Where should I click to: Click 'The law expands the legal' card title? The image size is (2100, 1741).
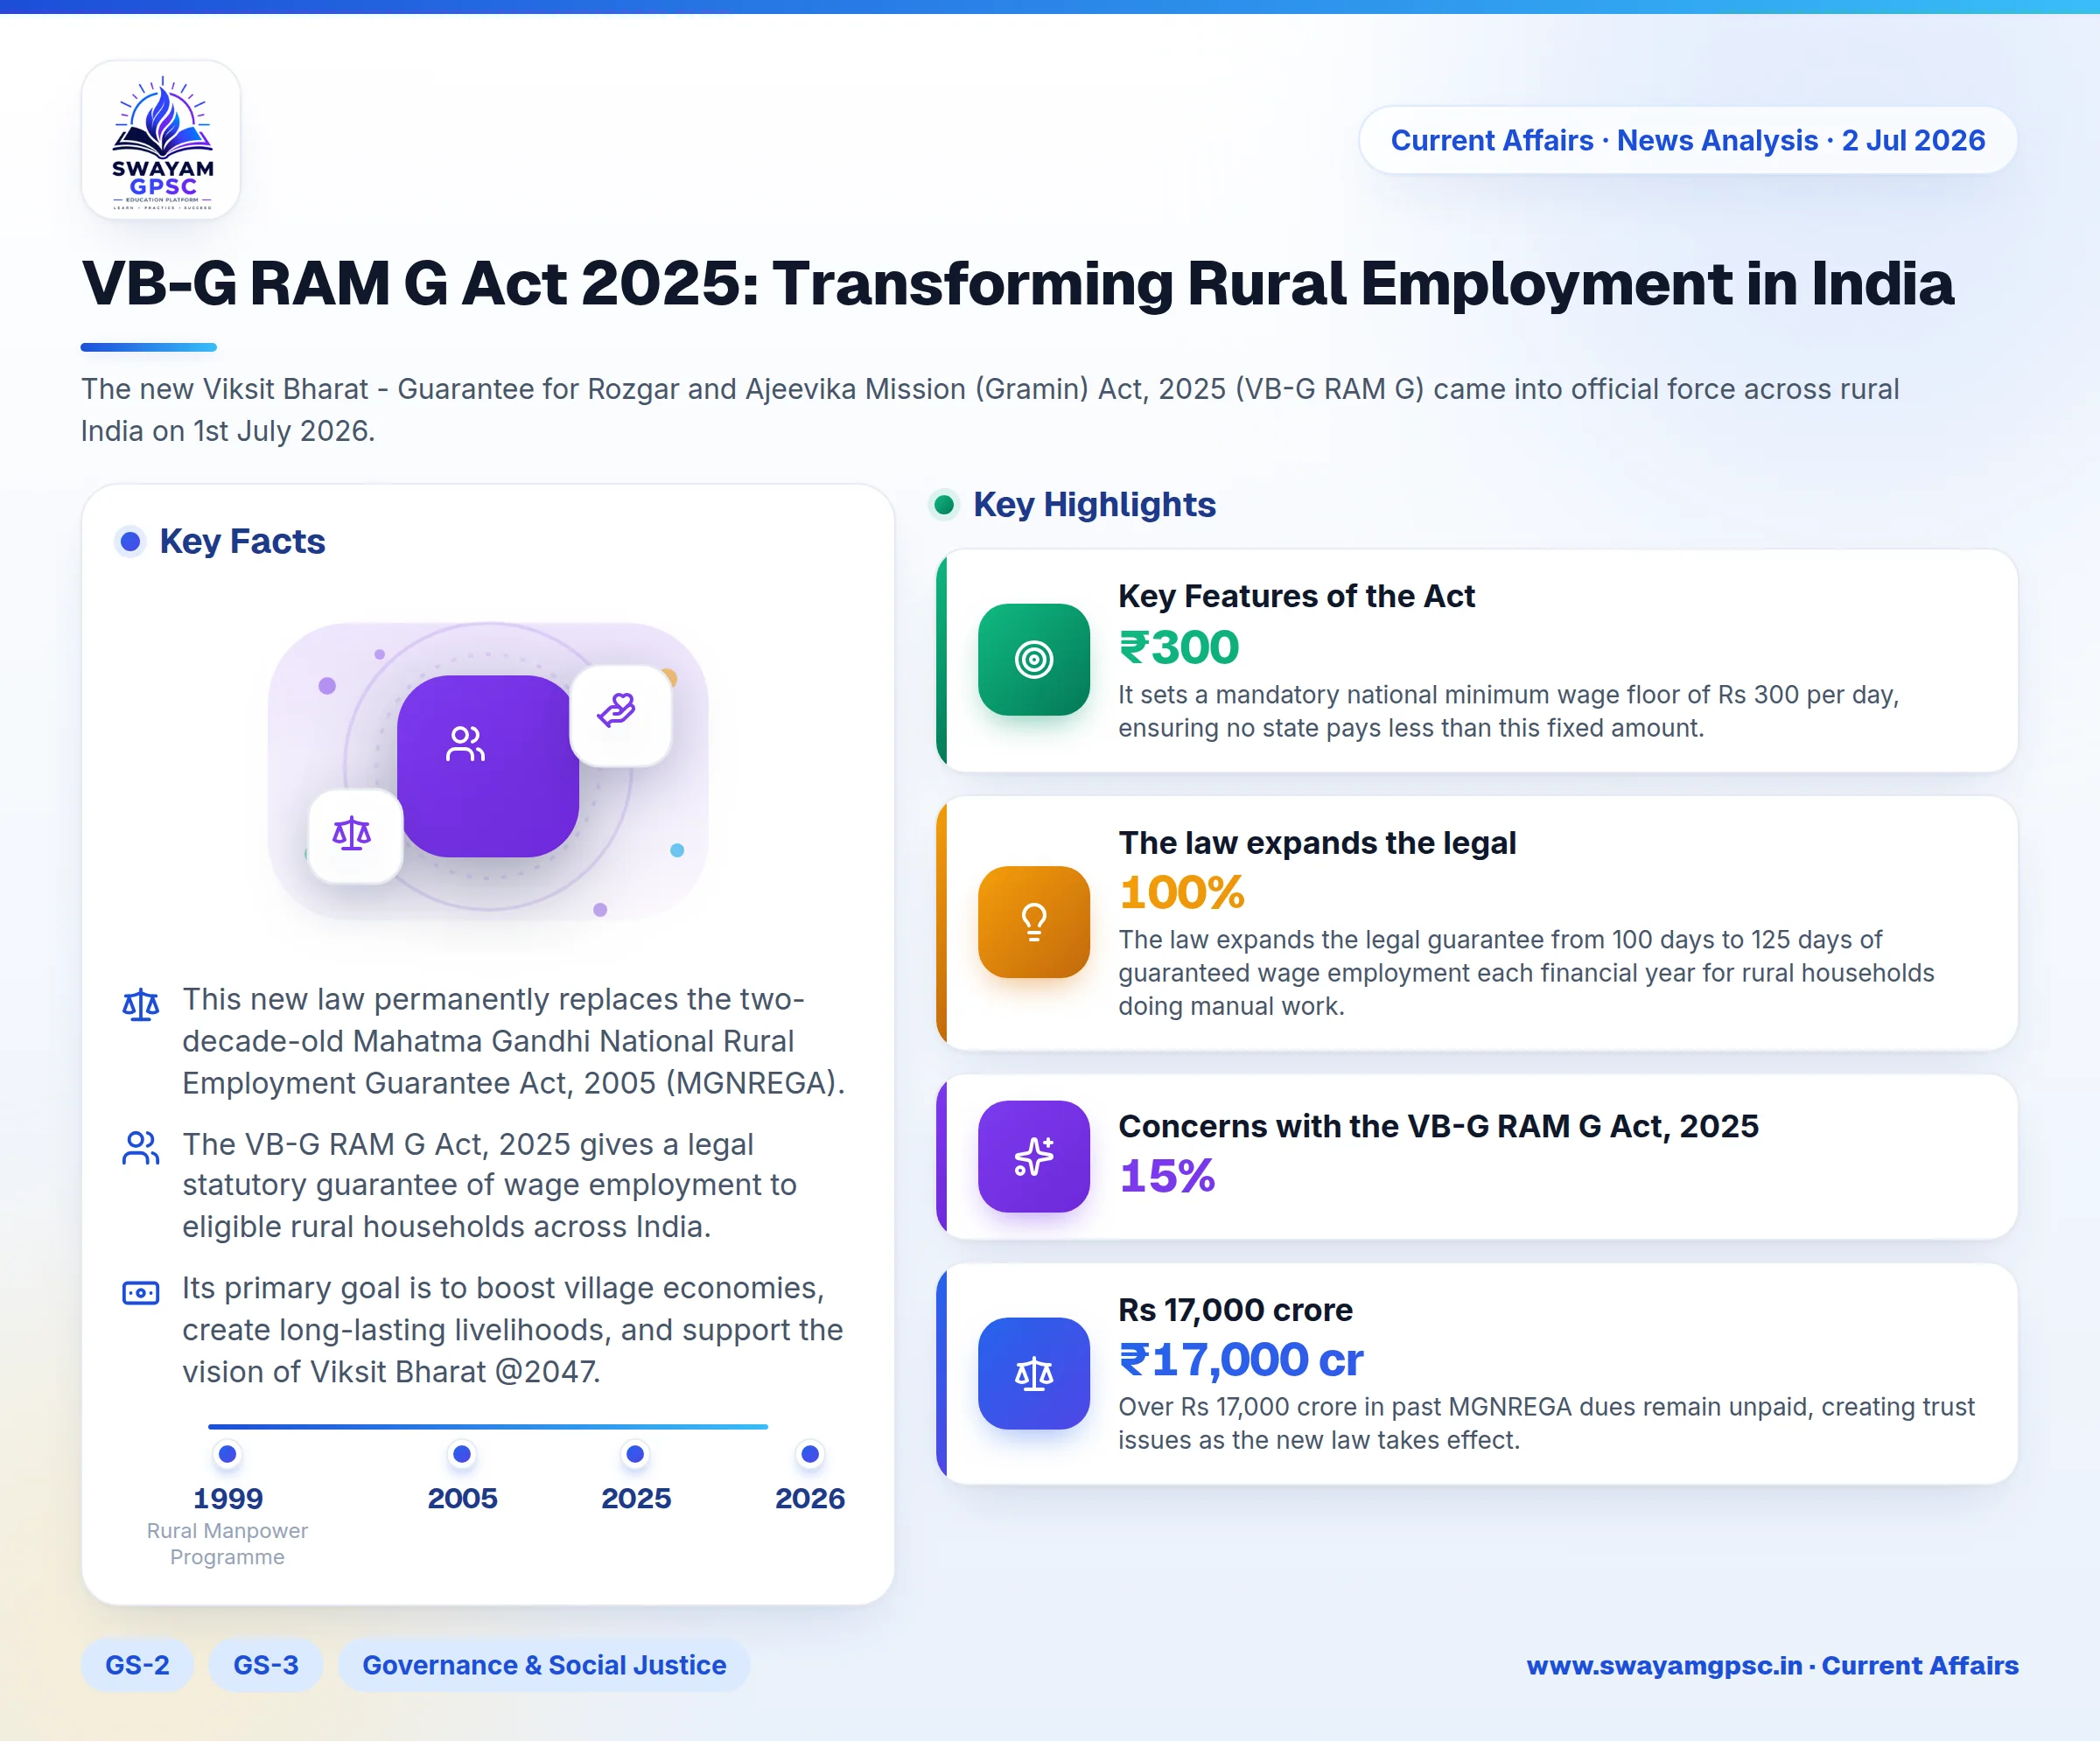[1317, 843]
